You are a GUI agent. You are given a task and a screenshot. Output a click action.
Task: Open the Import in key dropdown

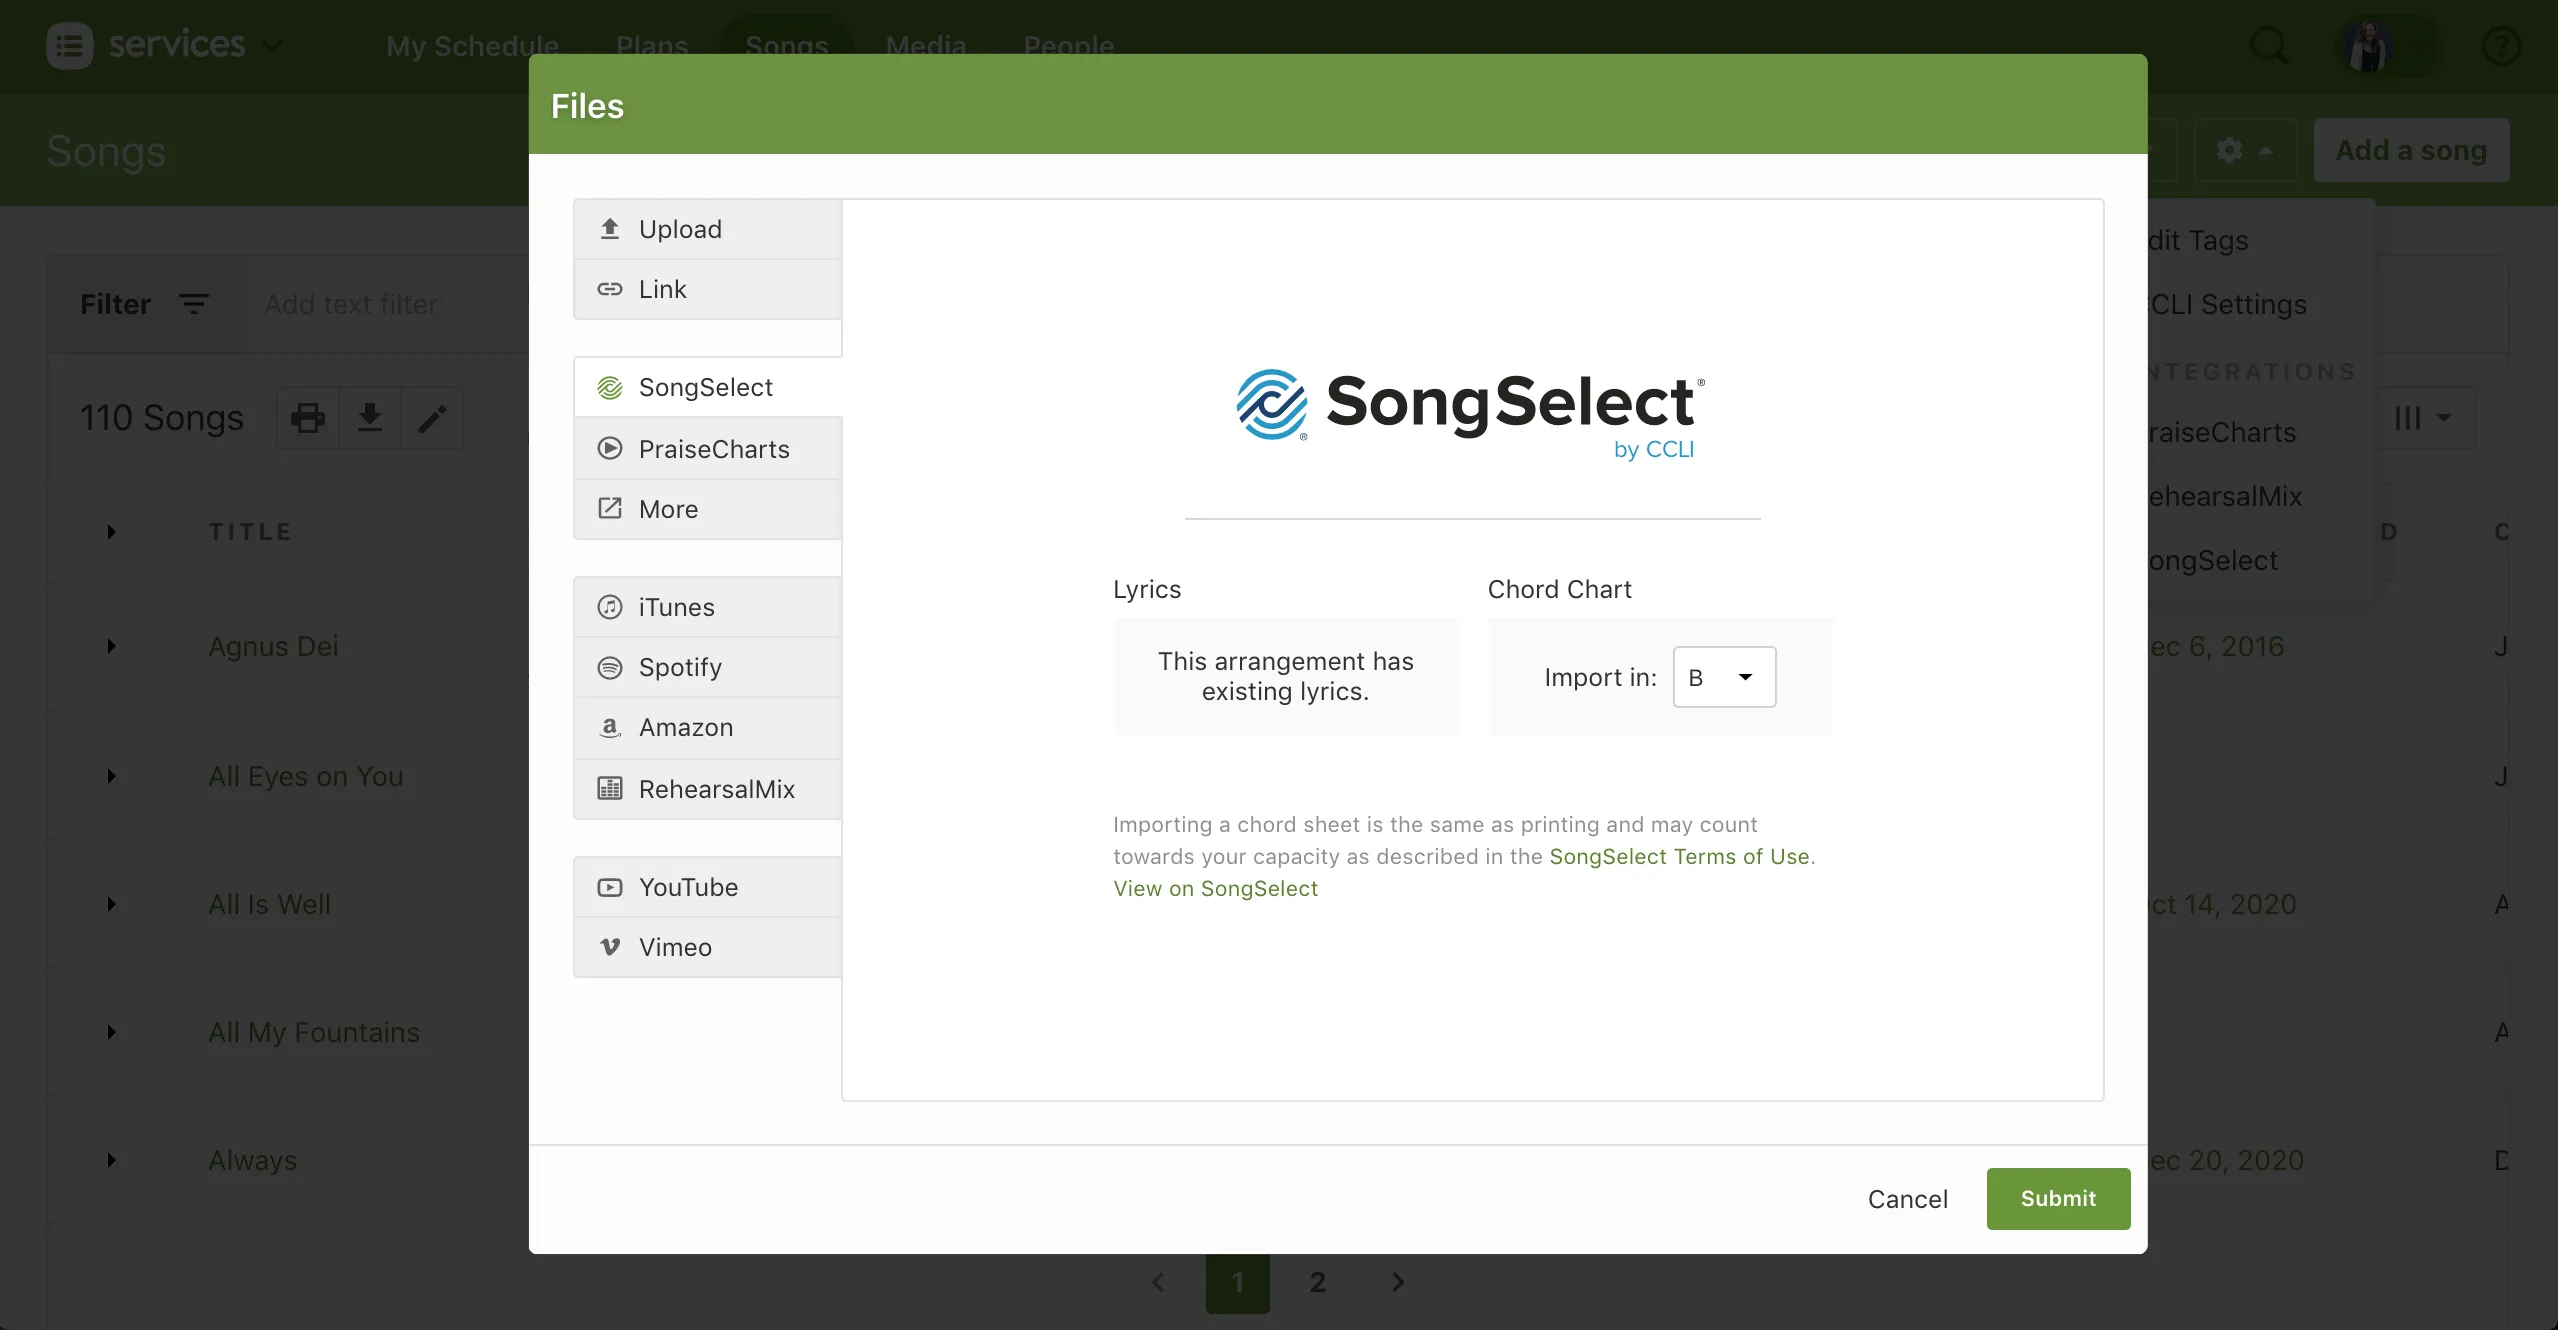point(1723,677)
